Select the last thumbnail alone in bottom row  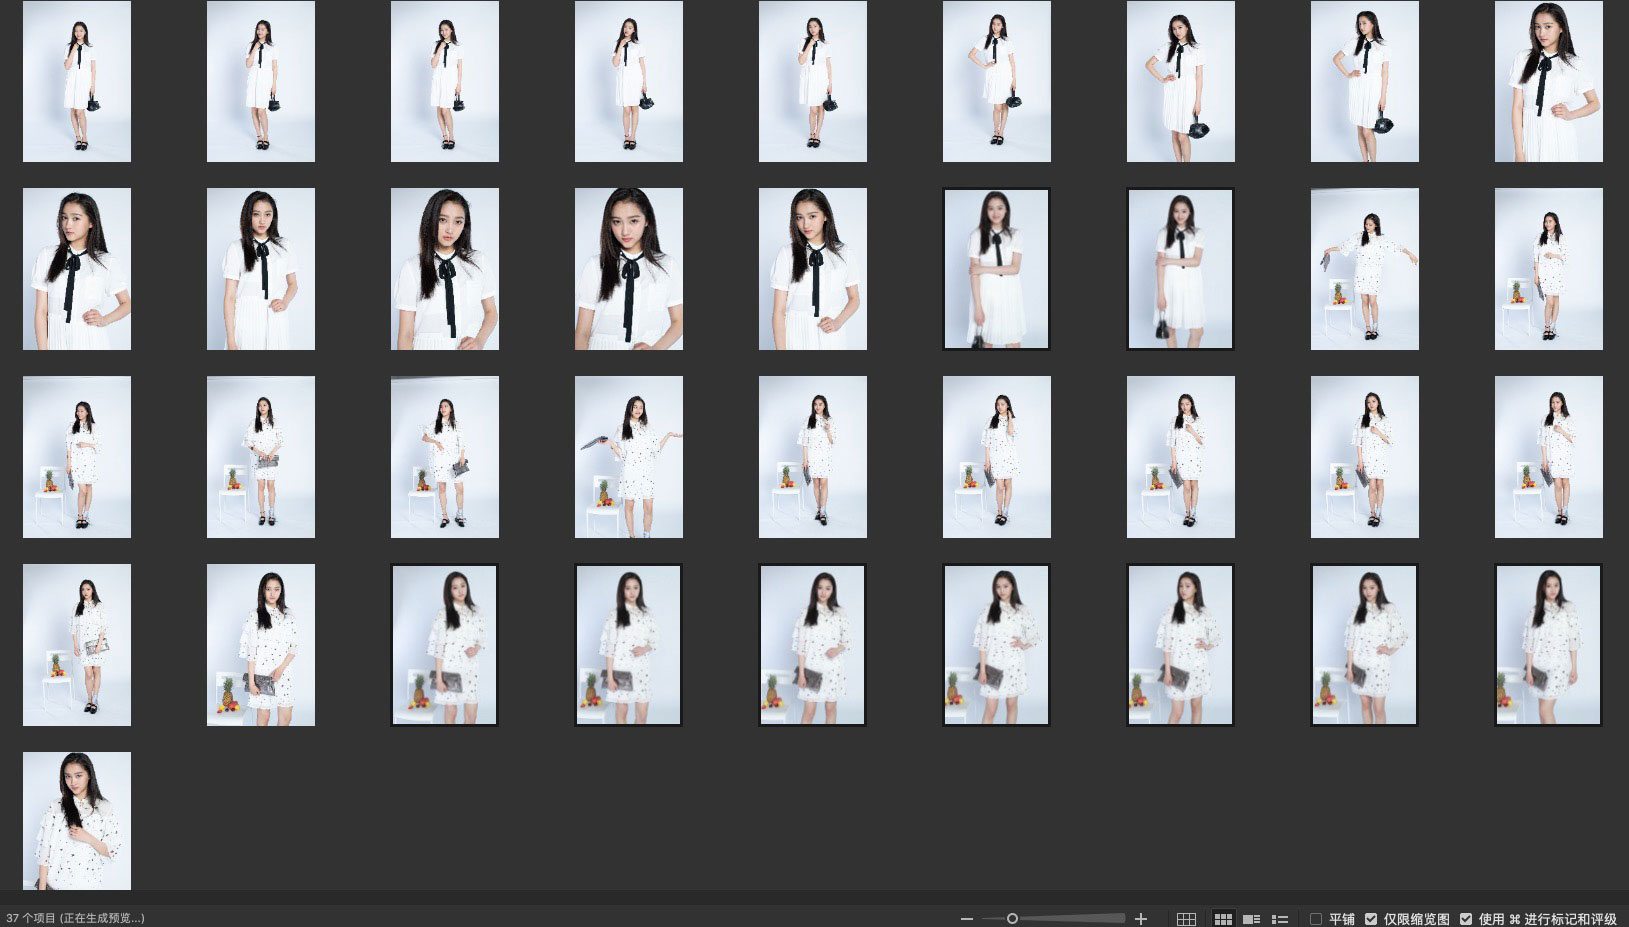(77, 820)
